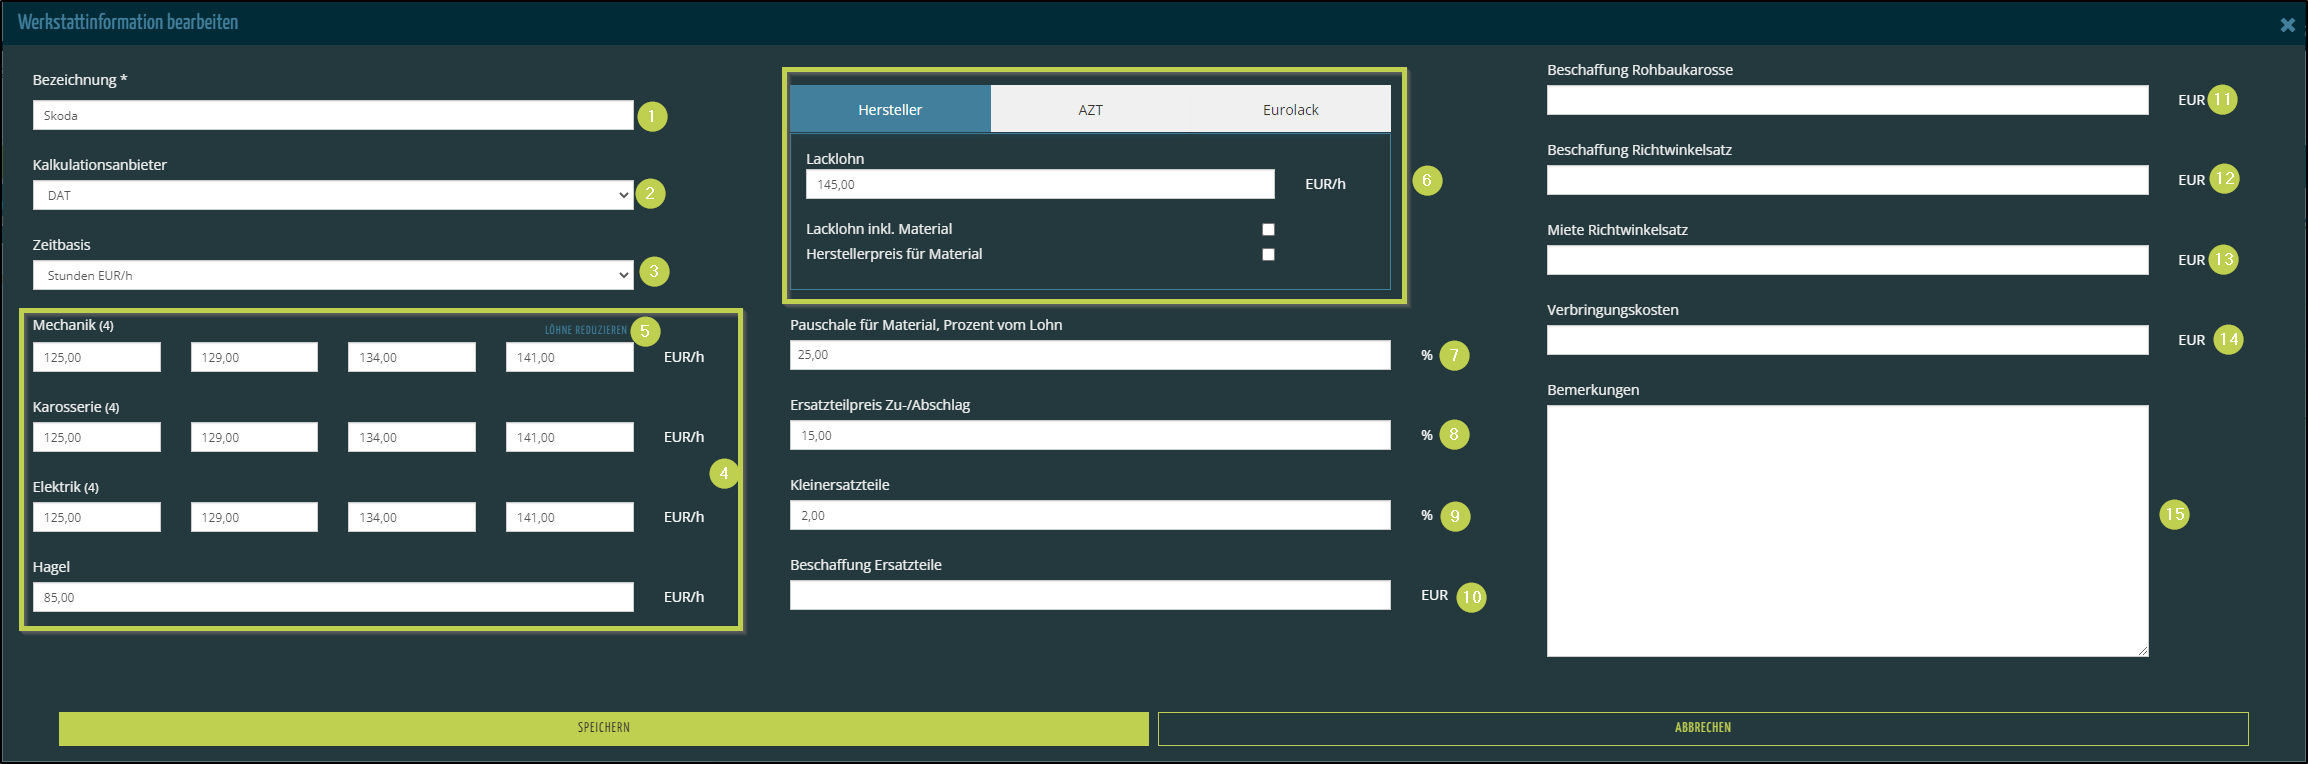2308x764 pixels.
Task: Click the numbered marker 7 beside Pauschale field
Action: (1454, 355)
